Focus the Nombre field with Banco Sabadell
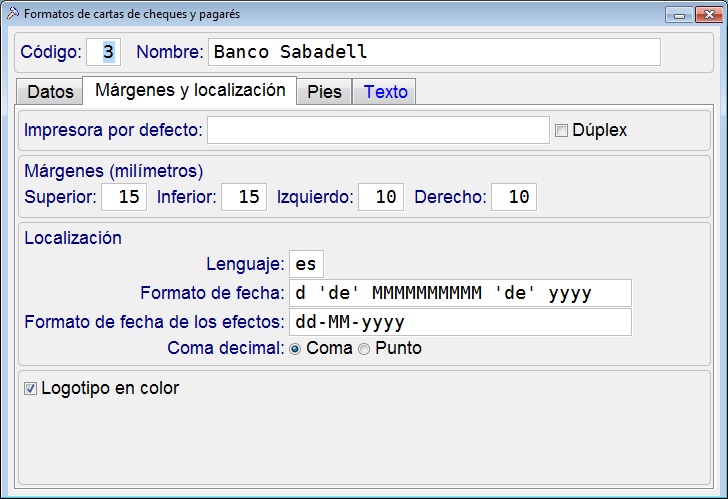 pos(433,52)
